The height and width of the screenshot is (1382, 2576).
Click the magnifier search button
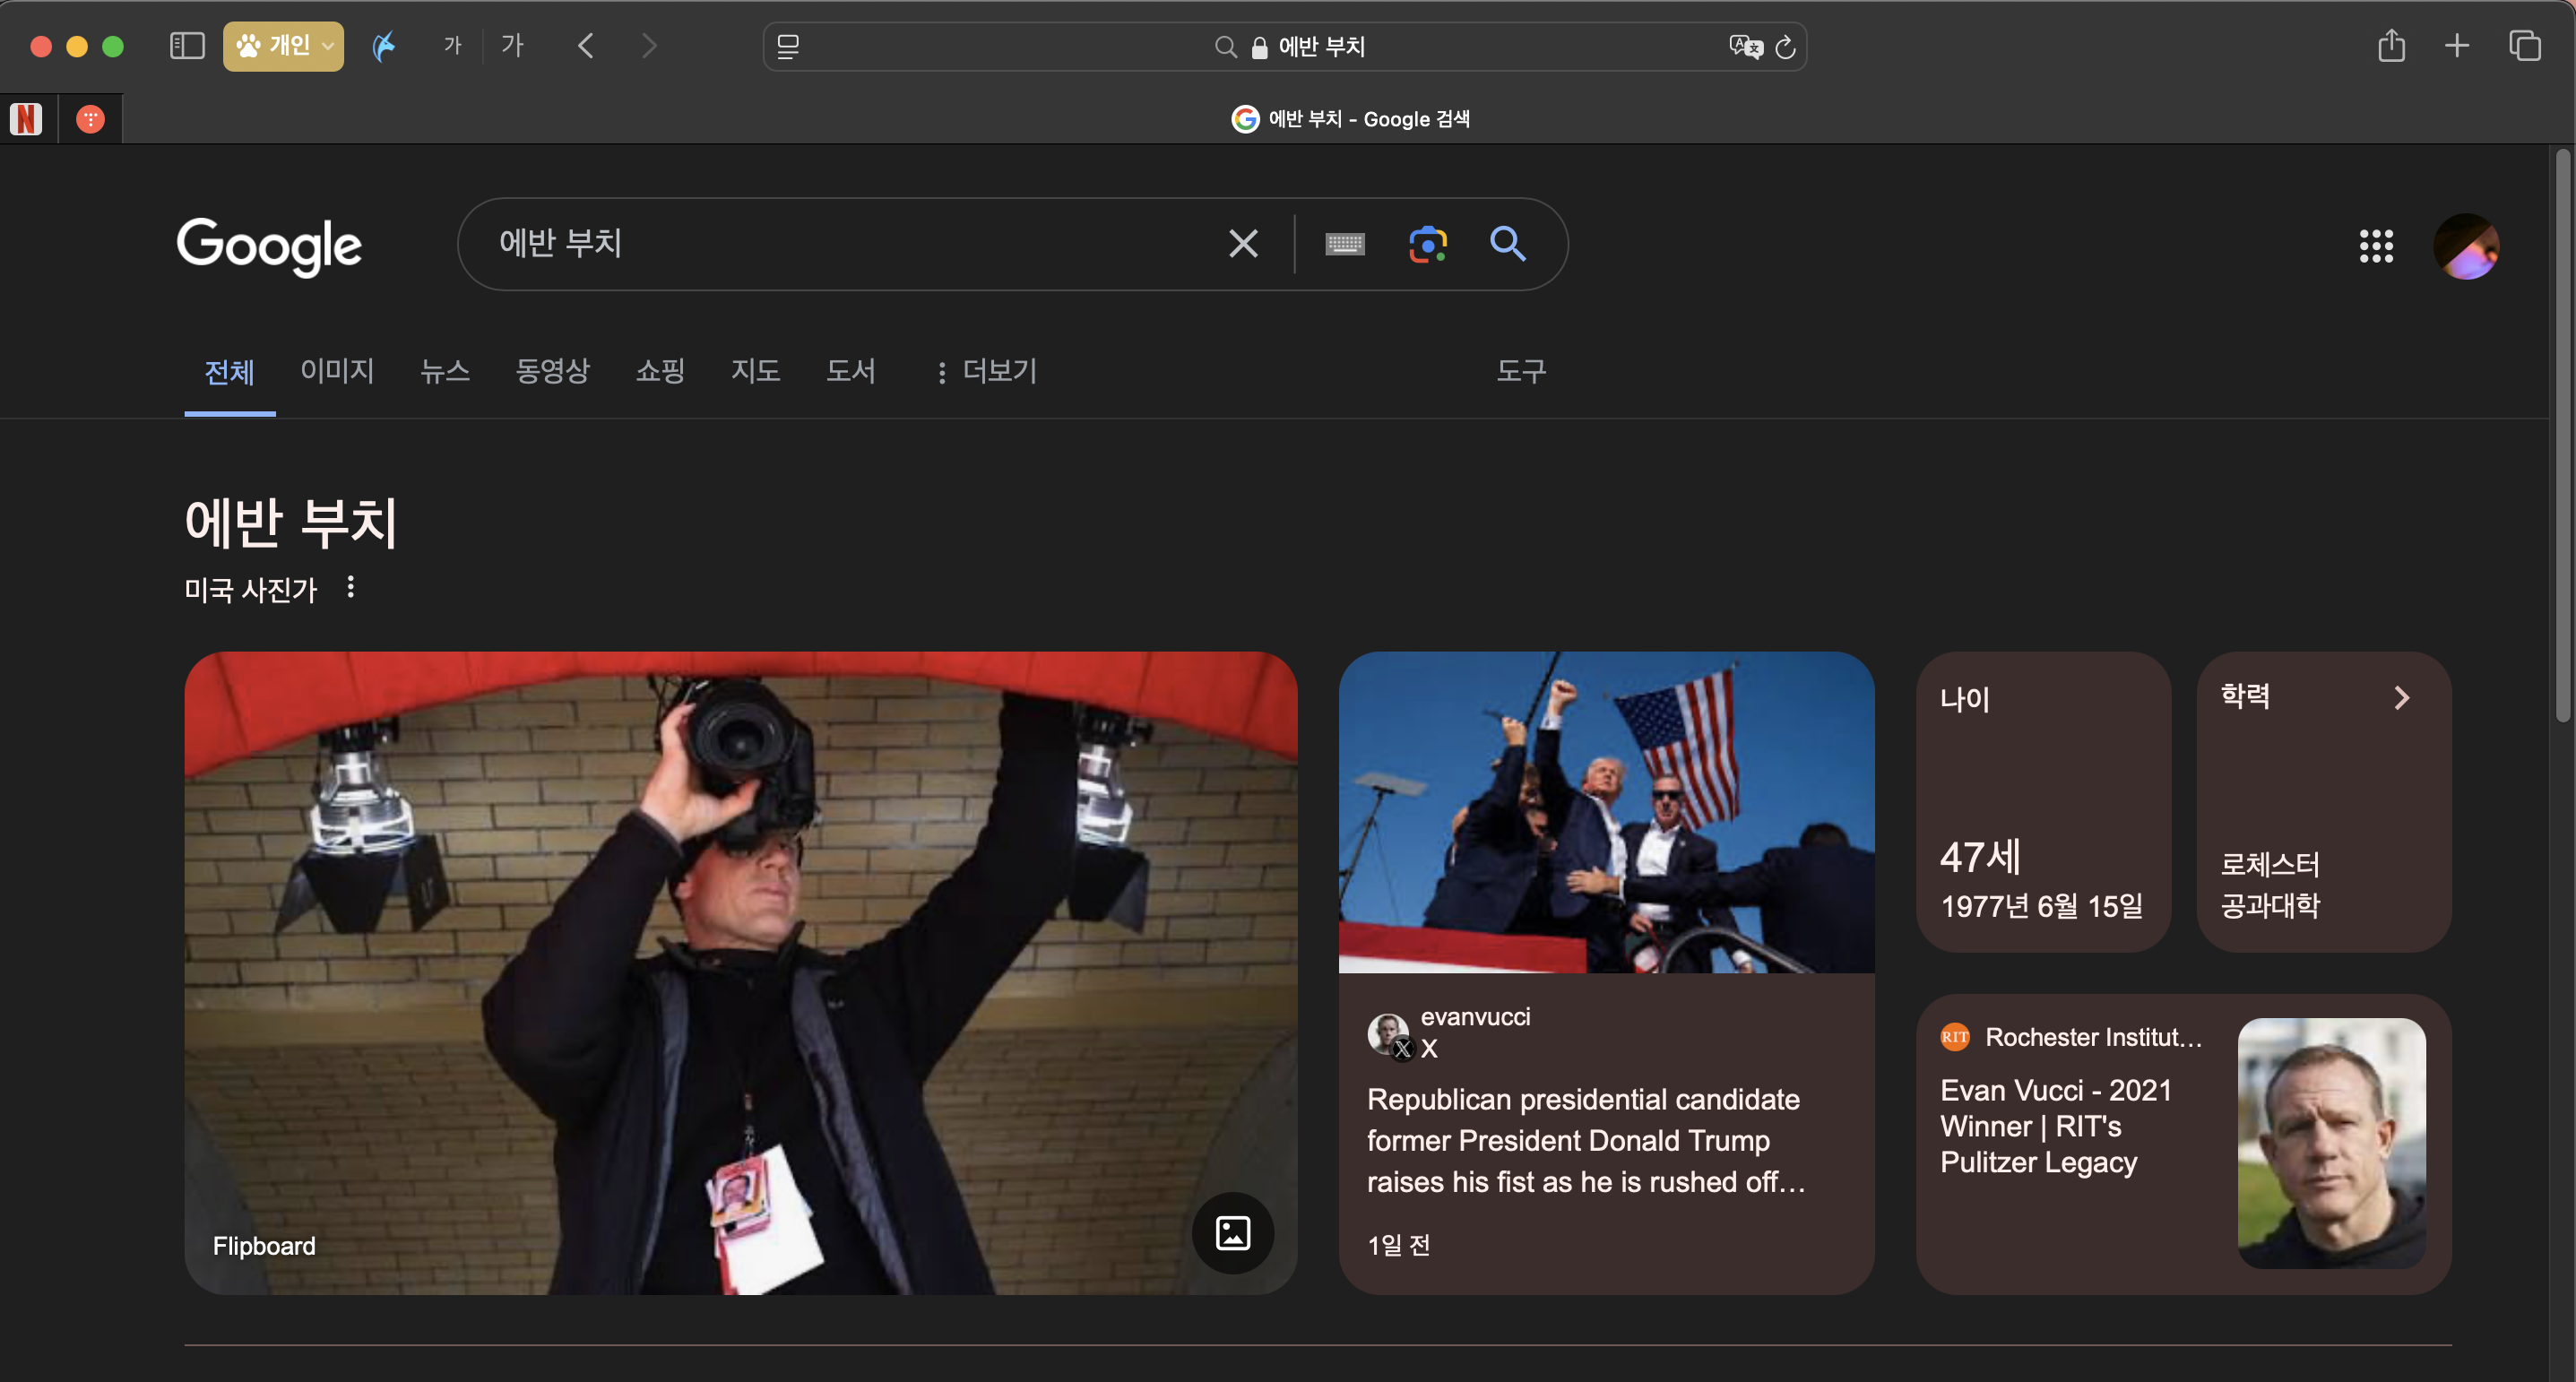coord(1508,243)
